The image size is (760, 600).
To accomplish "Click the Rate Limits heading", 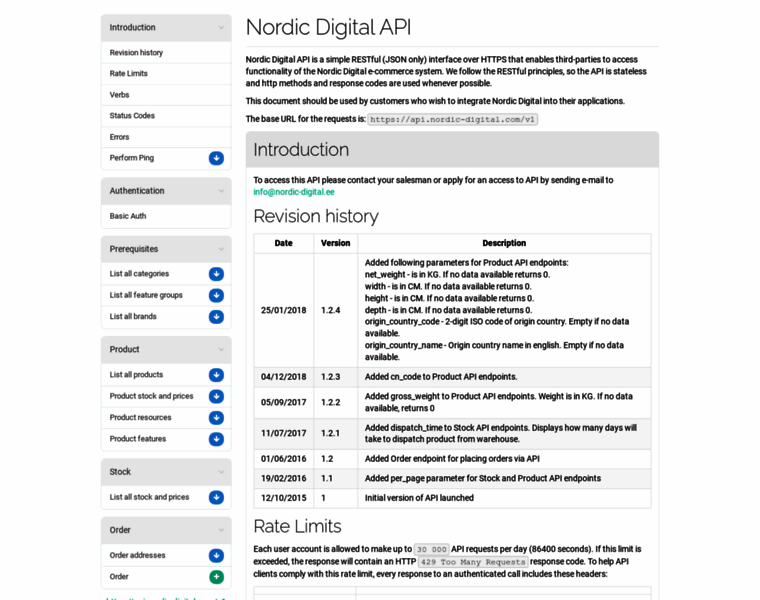I will pos(297,527).
